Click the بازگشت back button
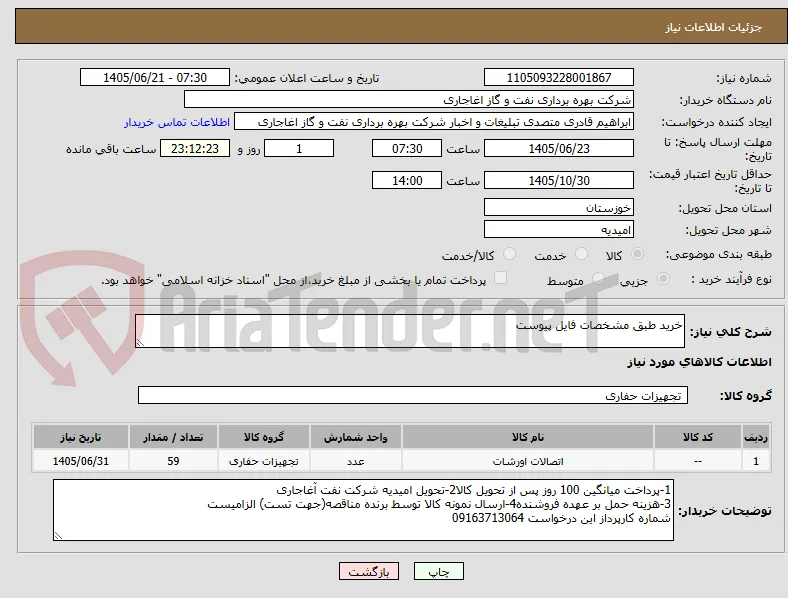This screenshot has height=598, width=788. tap(369, 571)
